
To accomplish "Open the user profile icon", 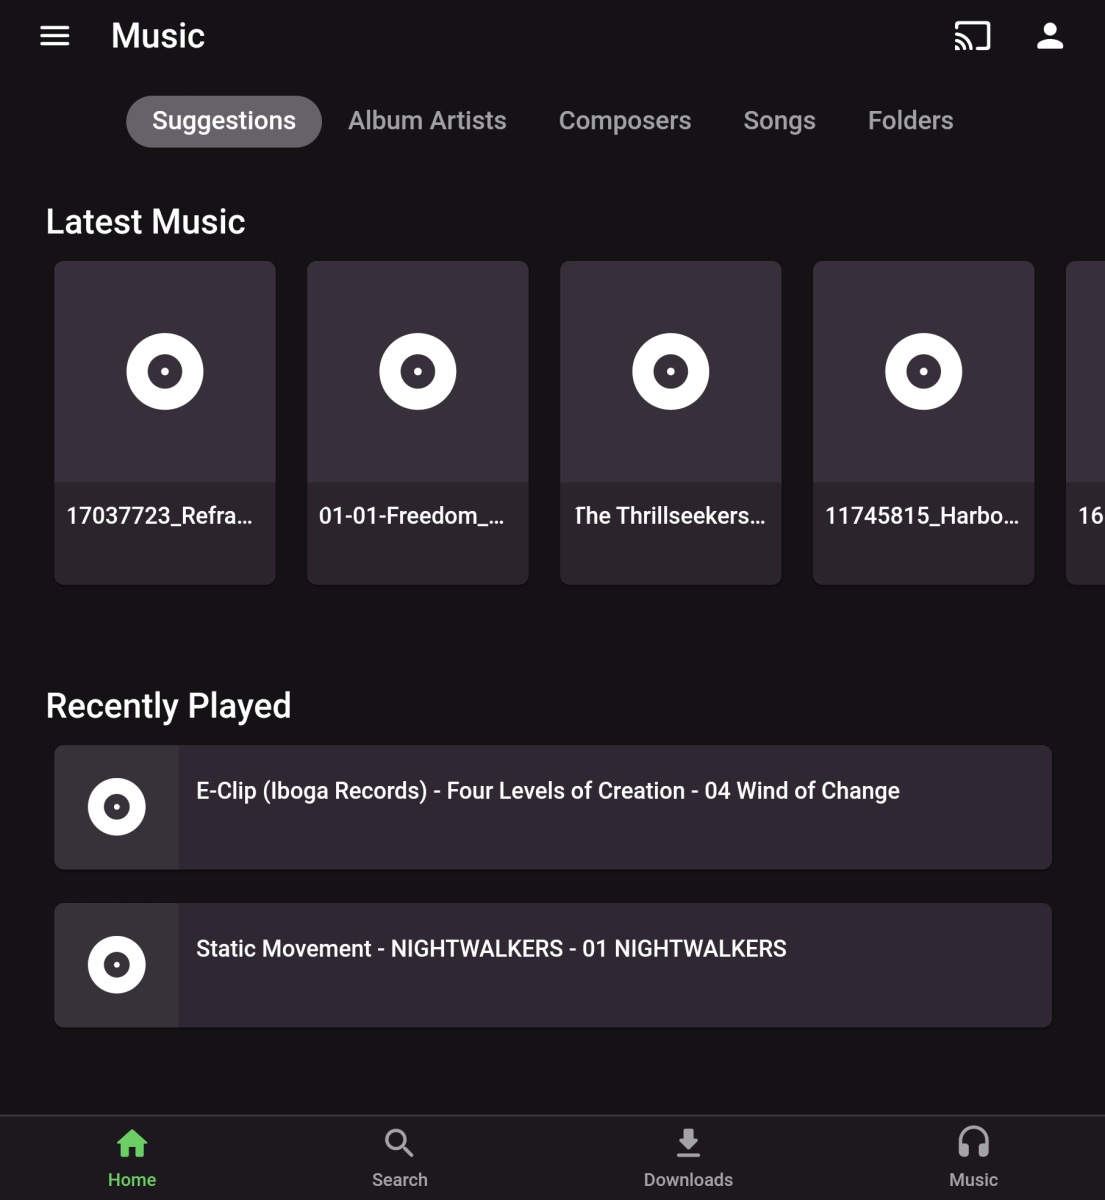I will pos(1050,36).
